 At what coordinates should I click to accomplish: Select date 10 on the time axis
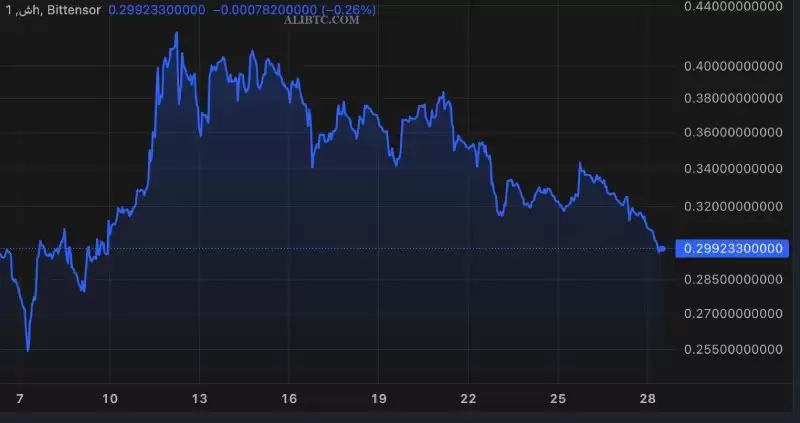coord(110,399)
